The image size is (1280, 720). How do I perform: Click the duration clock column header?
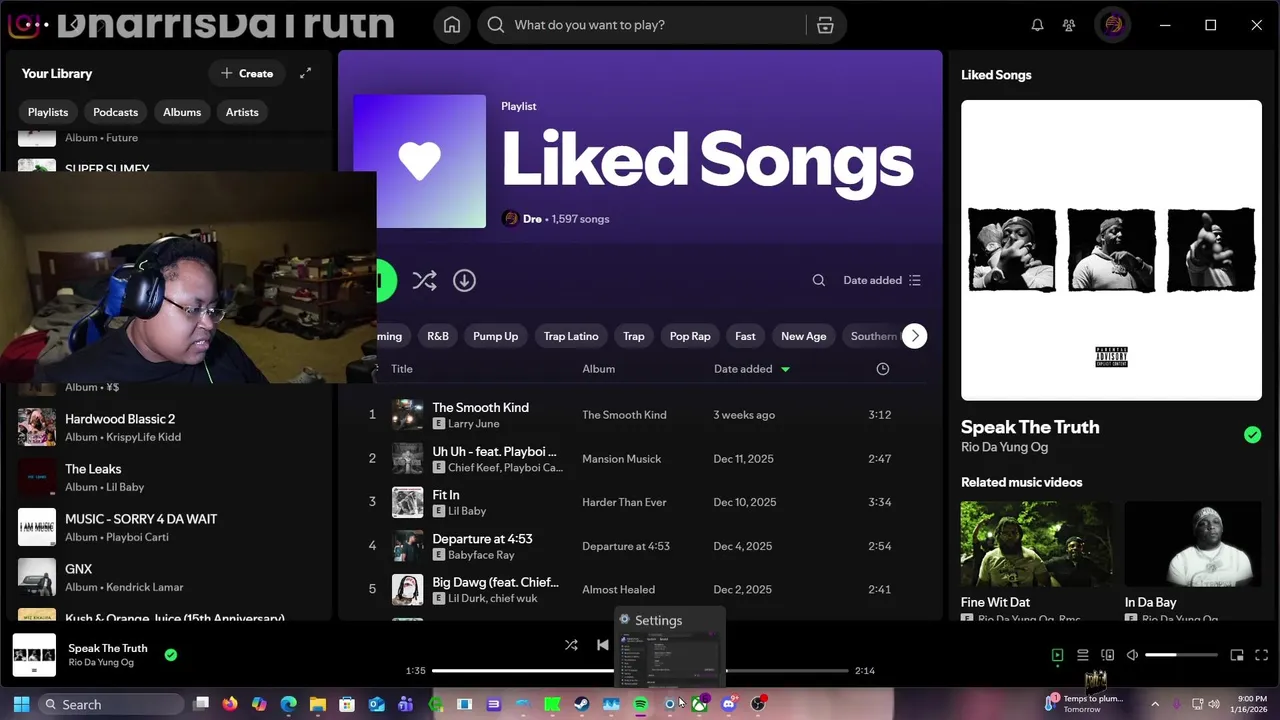tap(882, 369)
